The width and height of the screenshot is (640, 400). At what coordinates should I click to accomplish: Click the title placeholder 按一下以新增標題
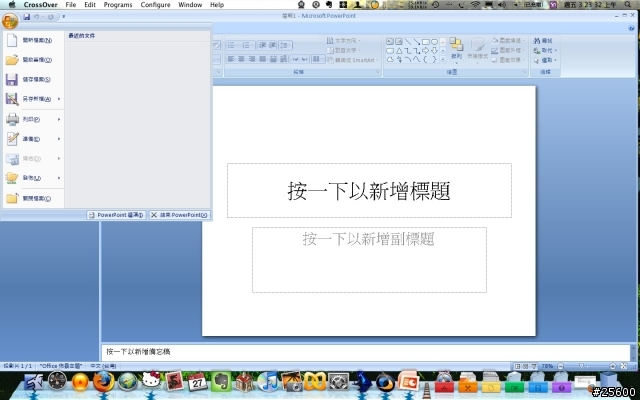369,191
